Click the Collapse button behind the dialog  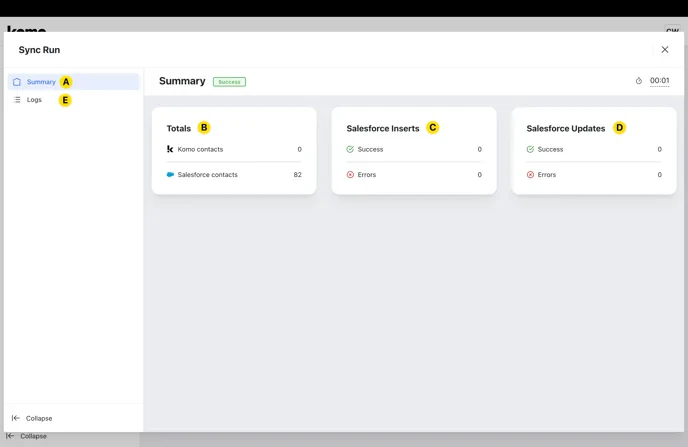[x=26, y=436]
